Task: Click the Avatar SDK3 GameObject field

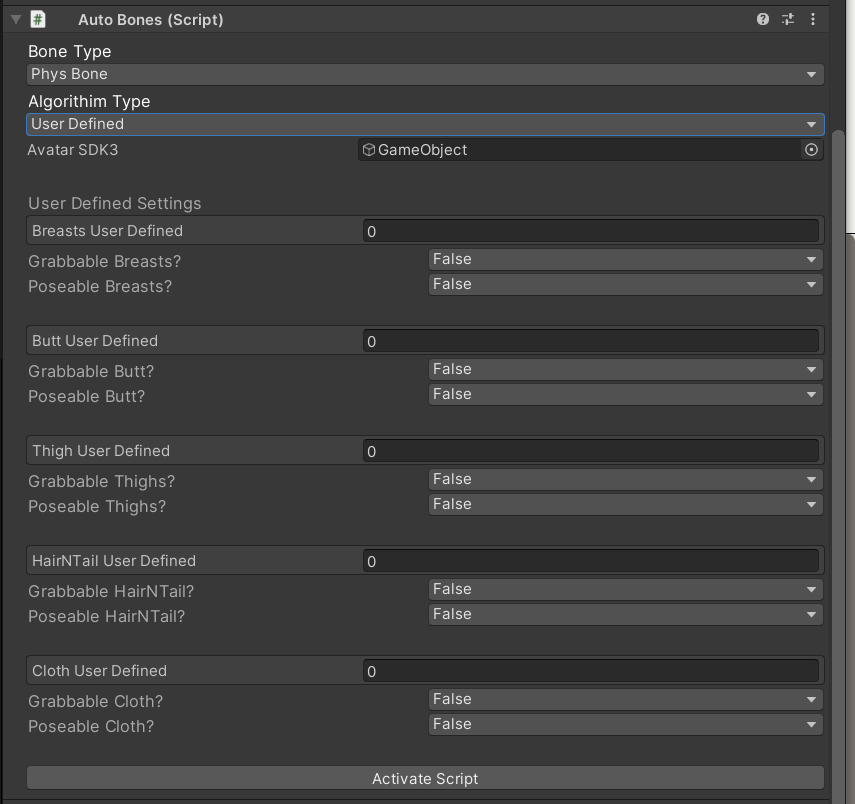Action: click(x=580, y=150)
